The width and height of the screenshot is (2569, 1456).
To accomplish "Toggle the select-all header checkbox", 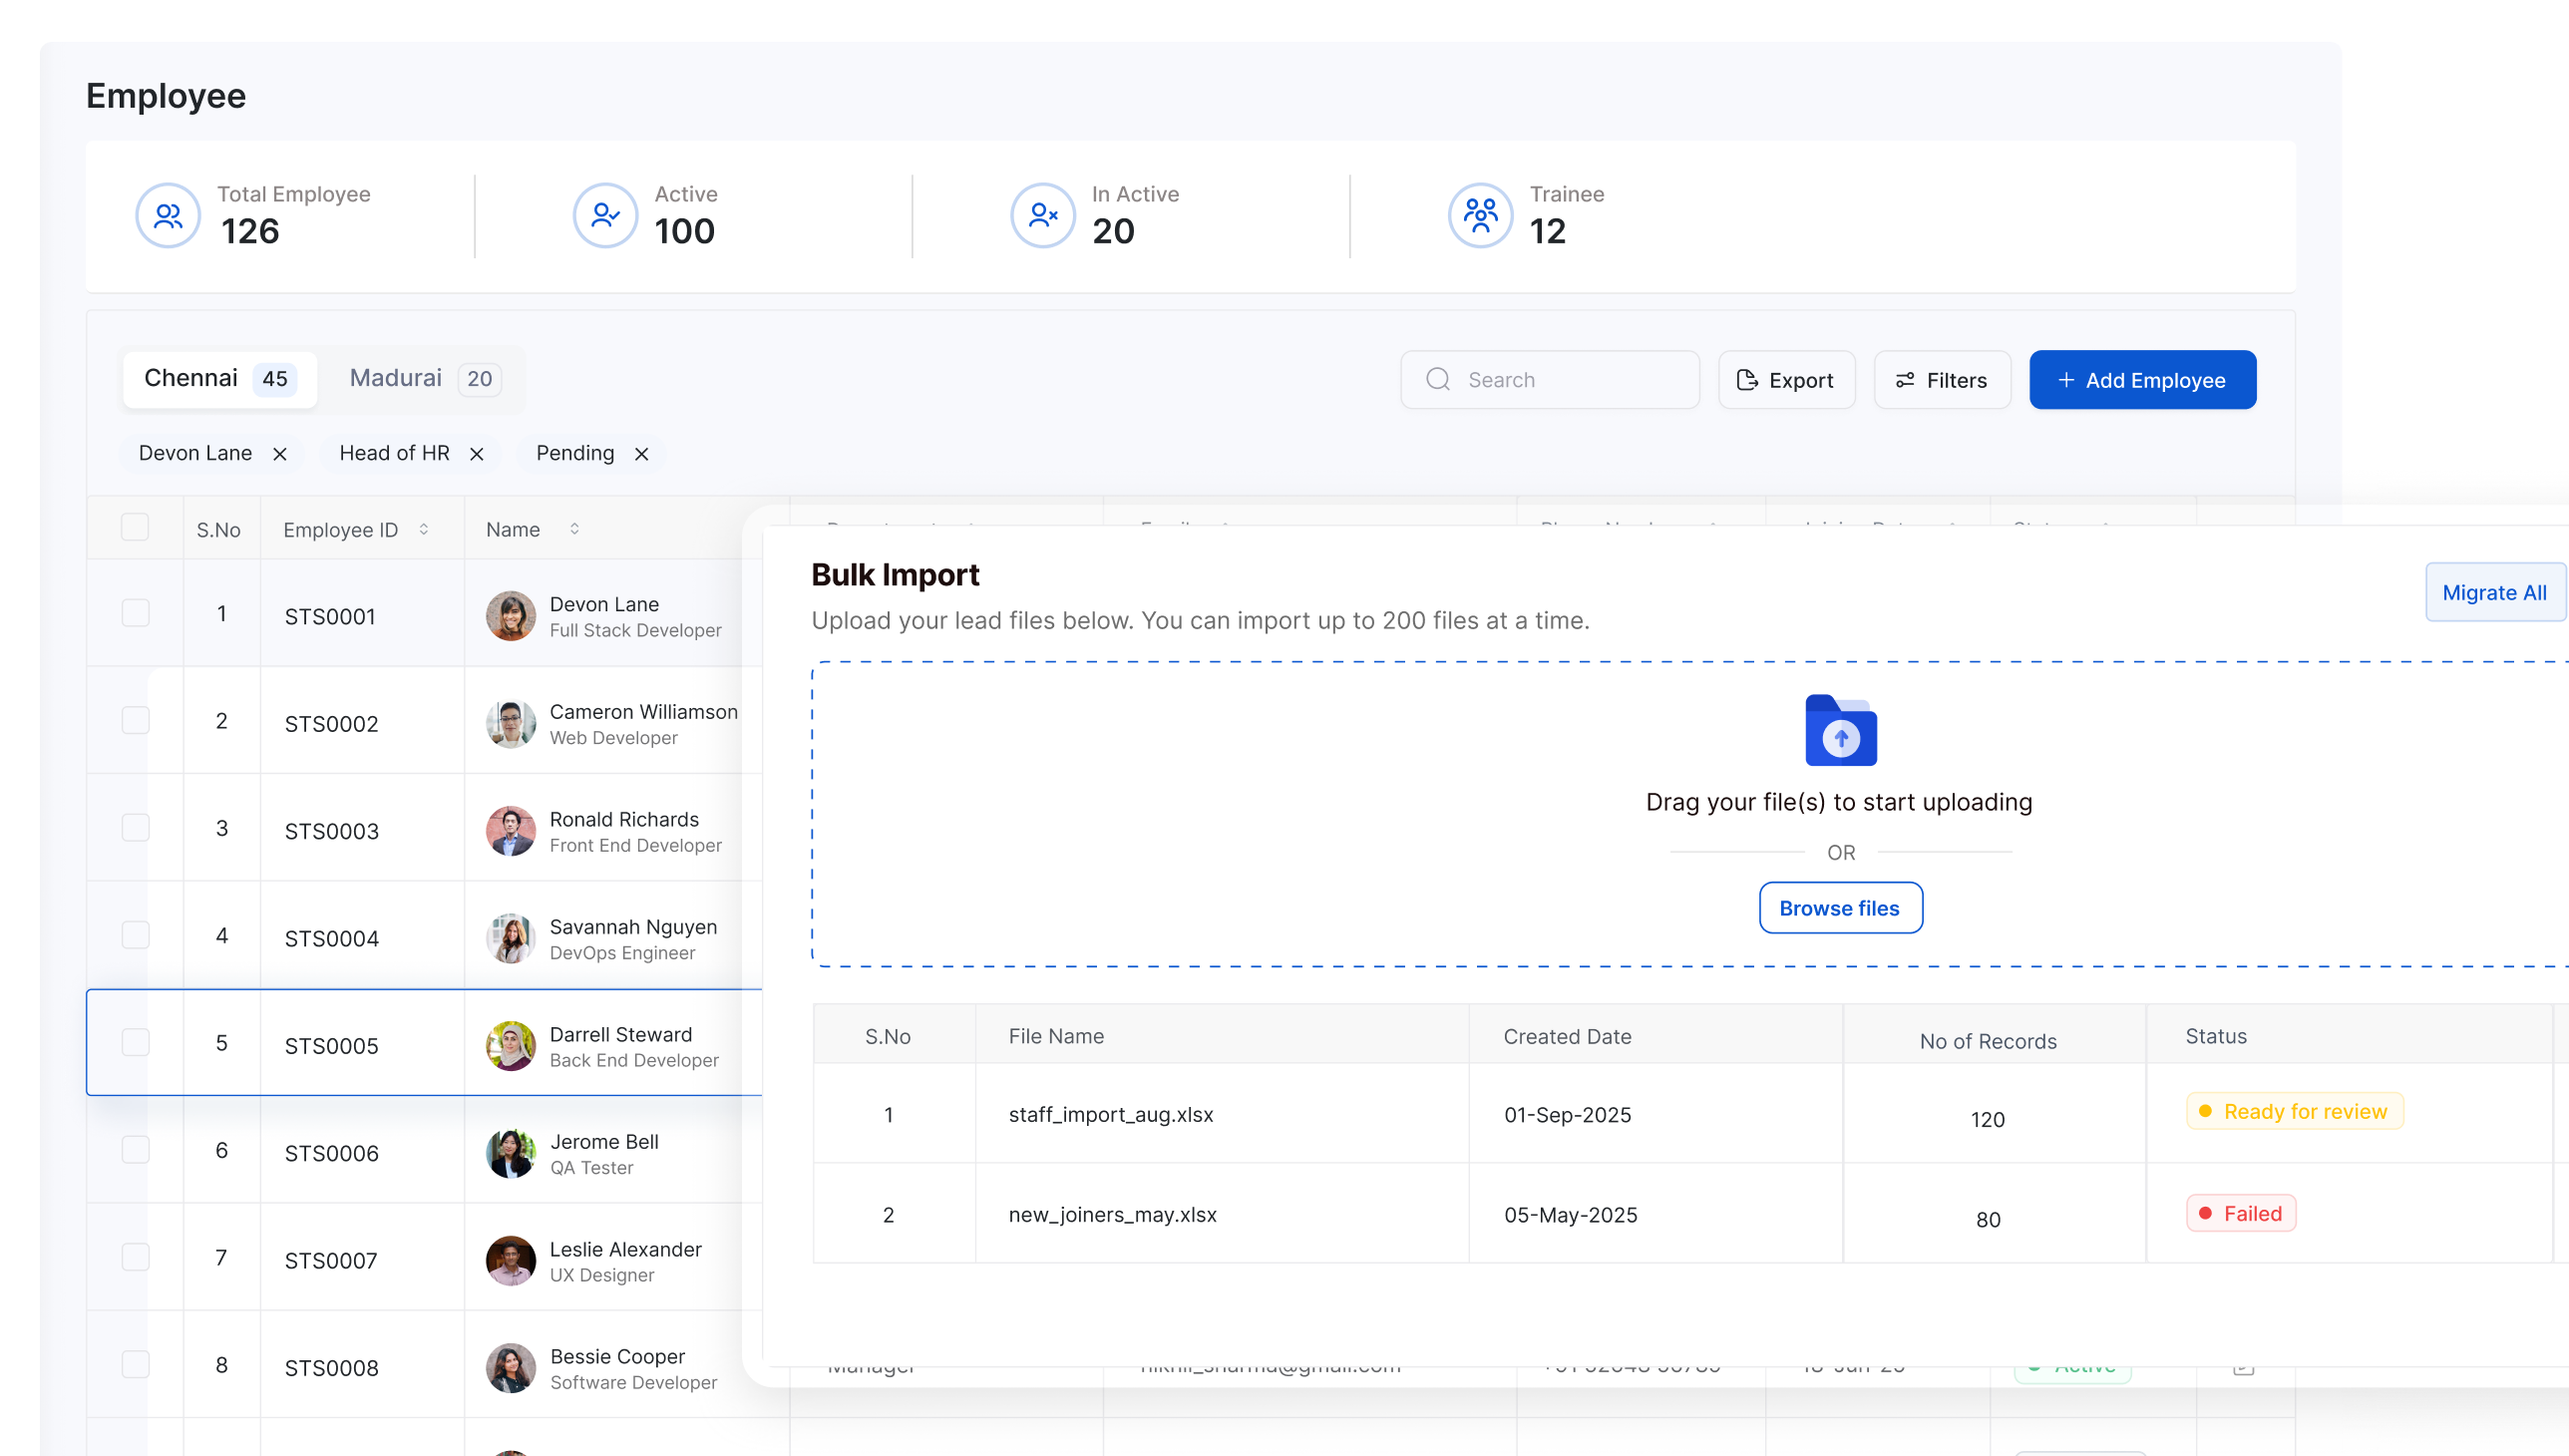I will coord(135,527).
